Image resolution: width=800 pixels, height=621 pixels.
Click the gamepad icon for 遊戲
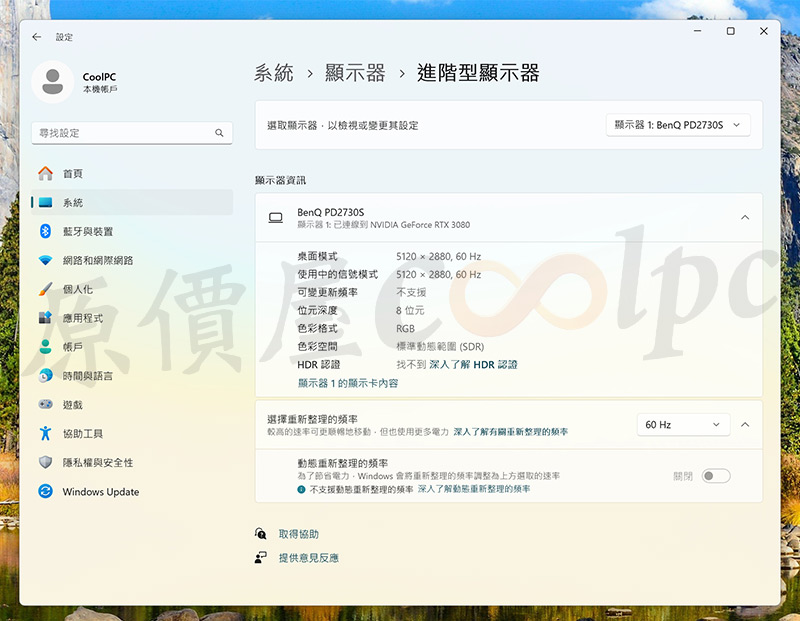[x=45, y=405]
